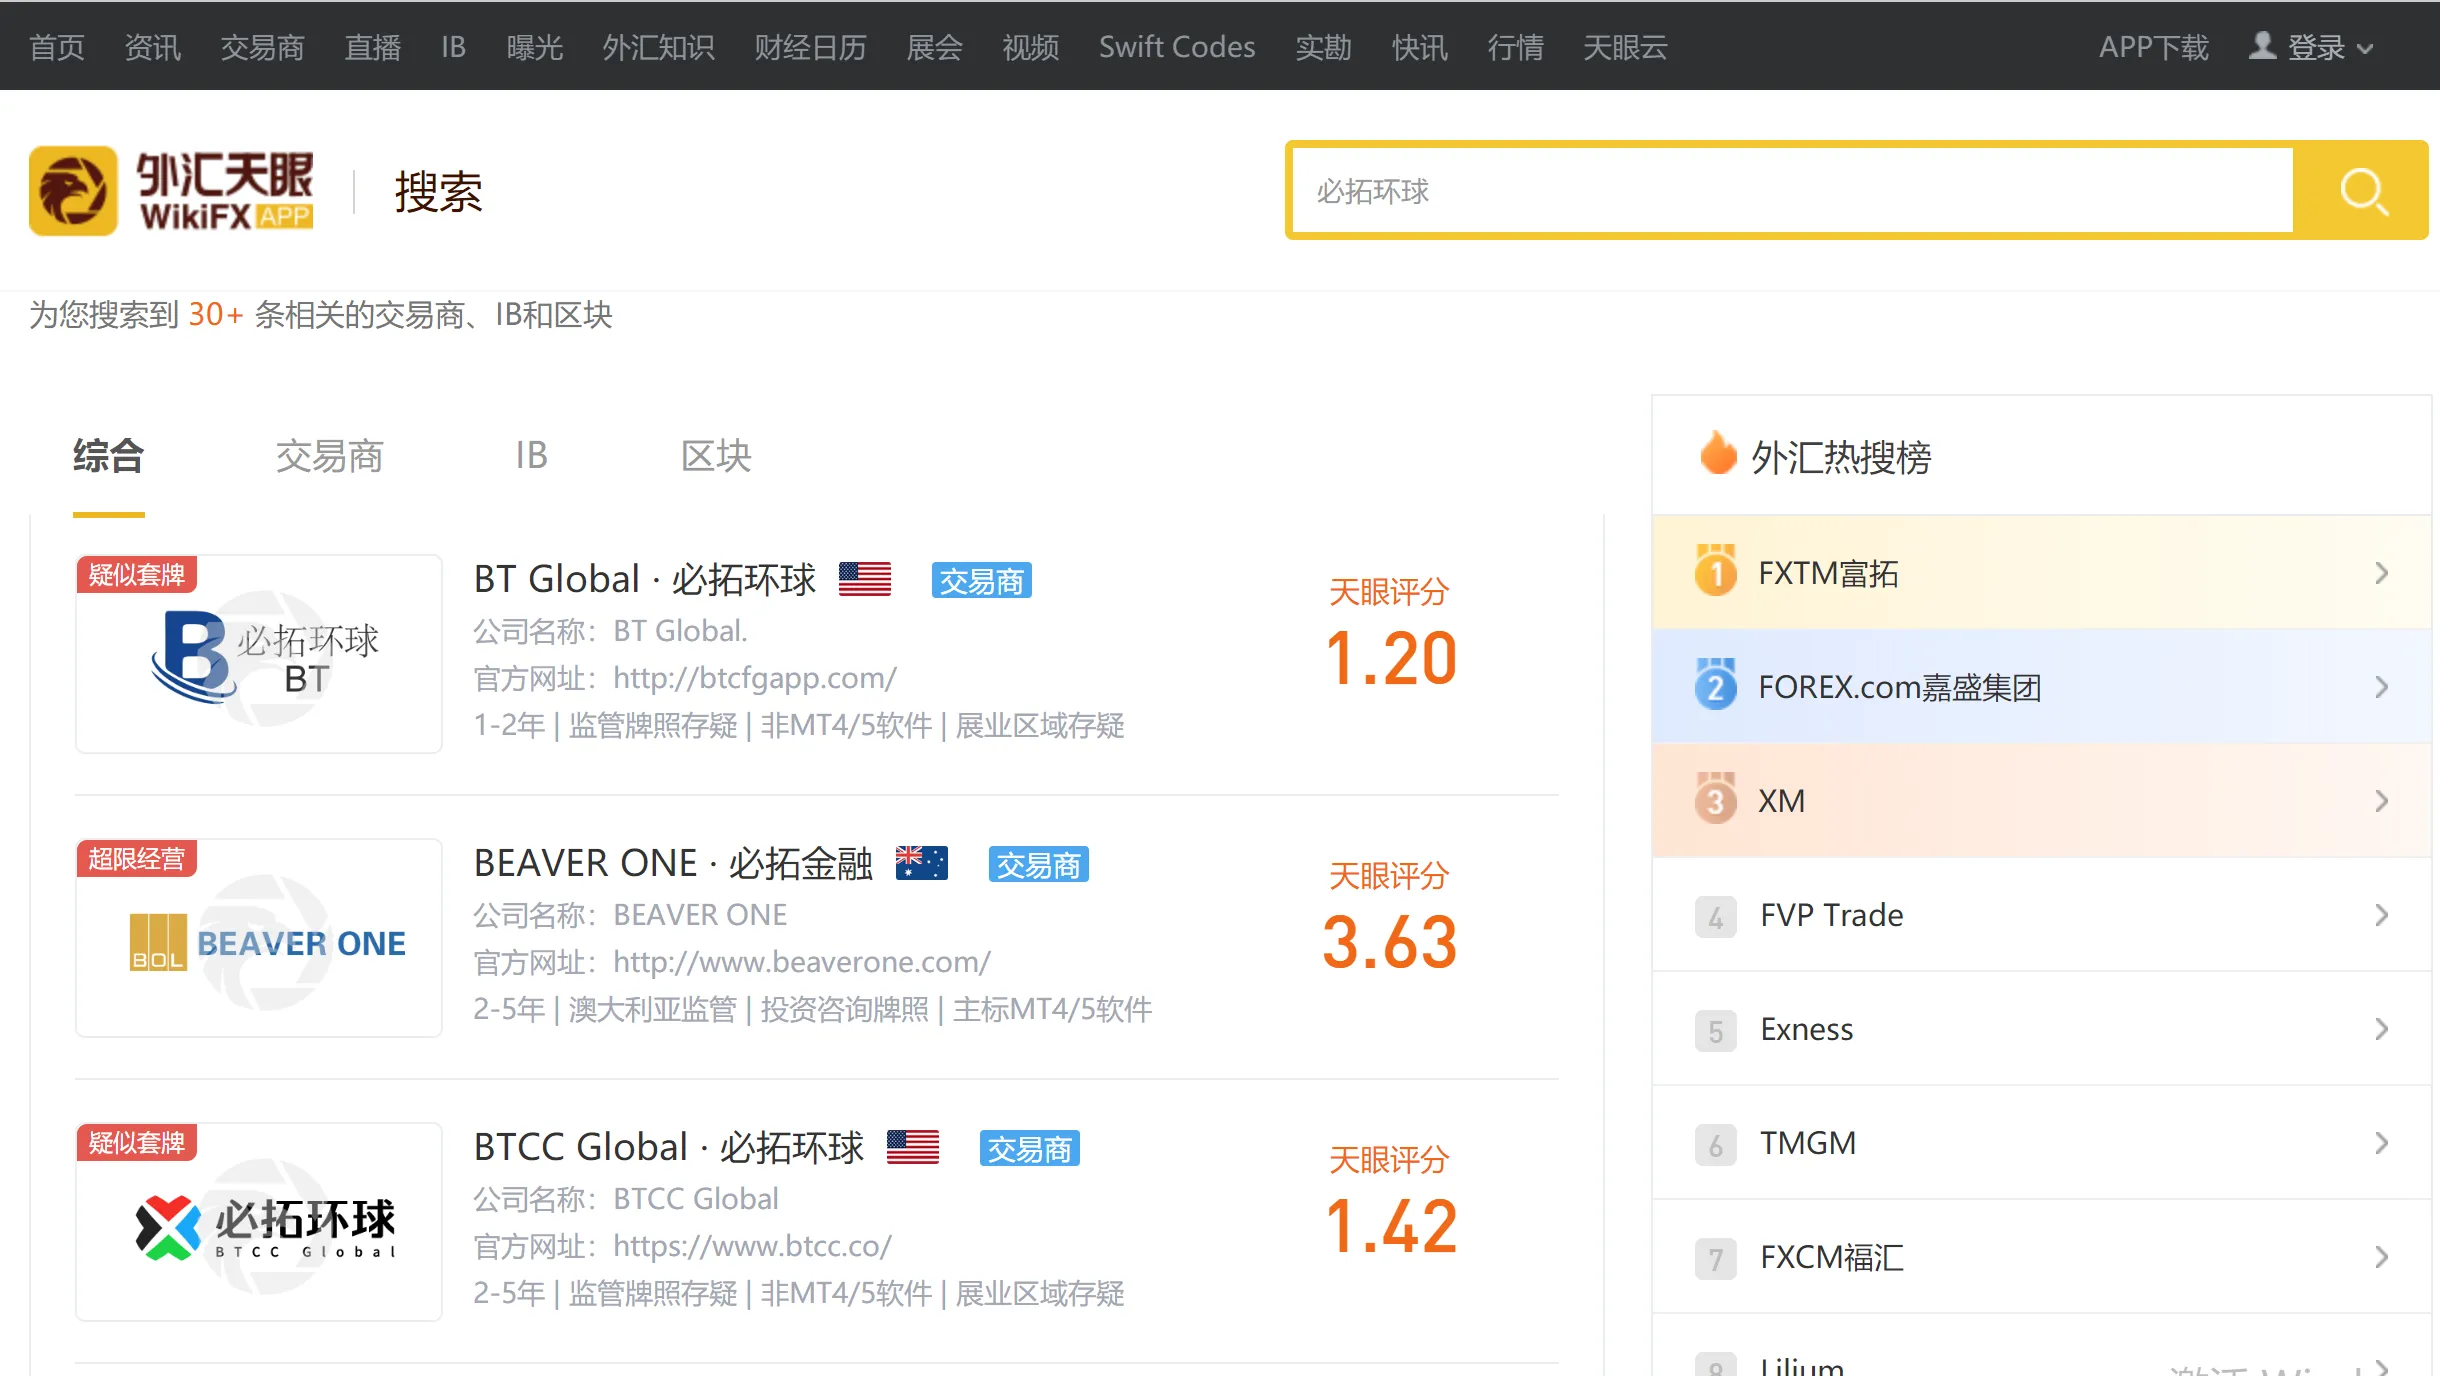This screenshot has height=1376, width=2440.
Task: Click the rank 7 badge beside FXCM福汇
Action: pos(1716,1258)
